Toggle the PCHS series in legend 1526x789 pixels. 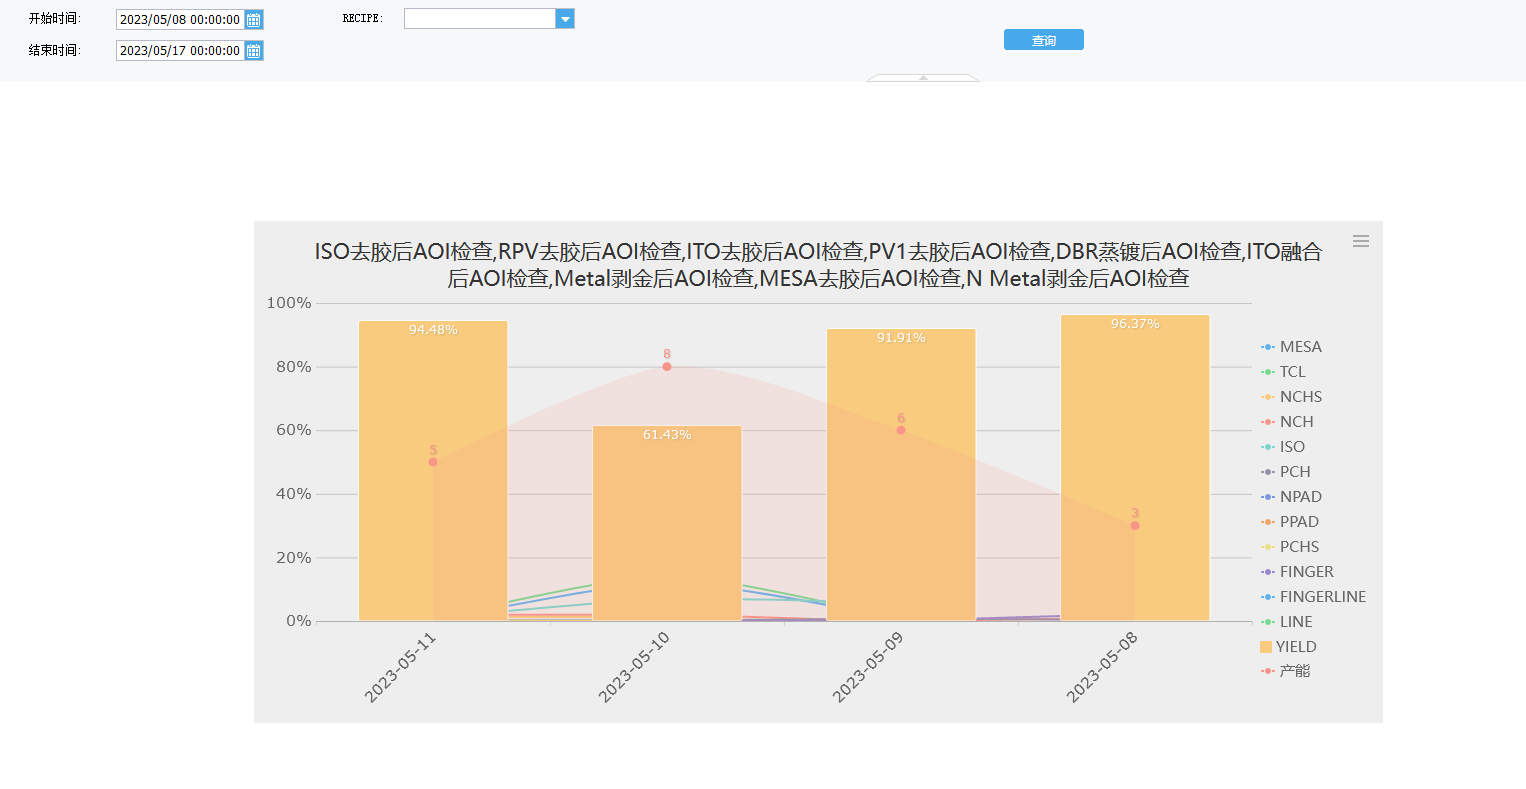click(x=1291, y=547)
